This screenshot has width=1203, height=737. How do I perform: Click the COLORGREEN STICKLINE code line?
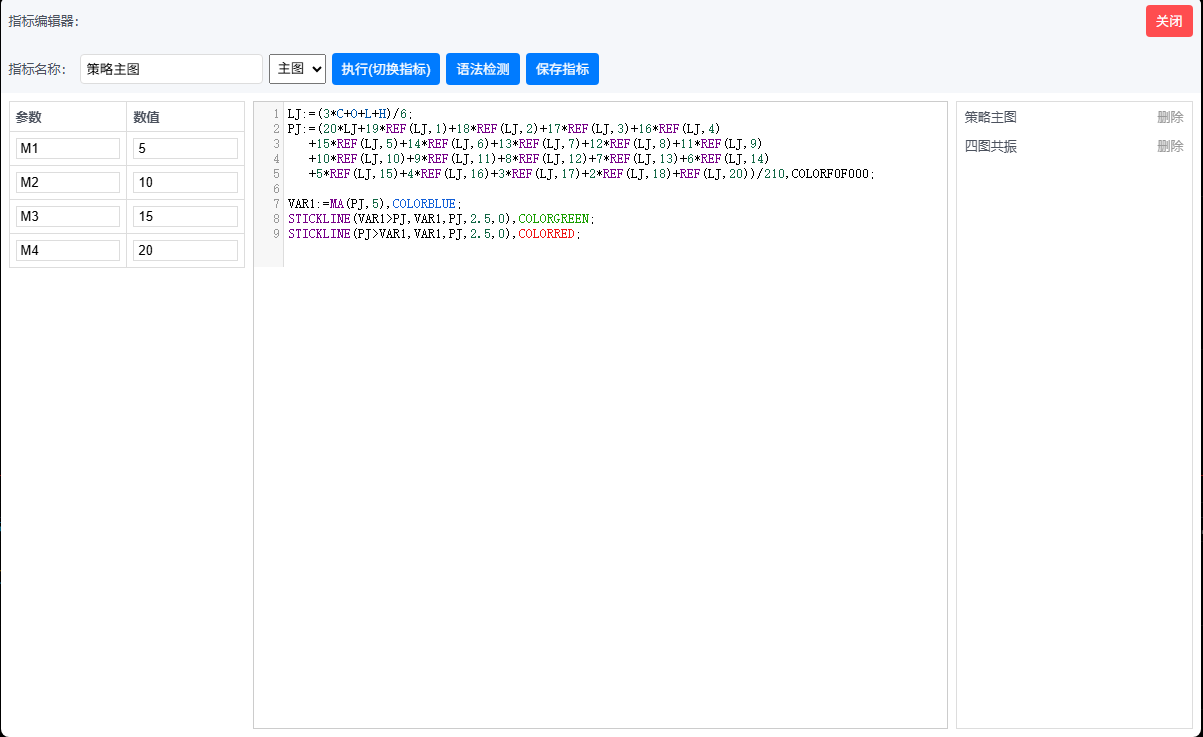441,218
